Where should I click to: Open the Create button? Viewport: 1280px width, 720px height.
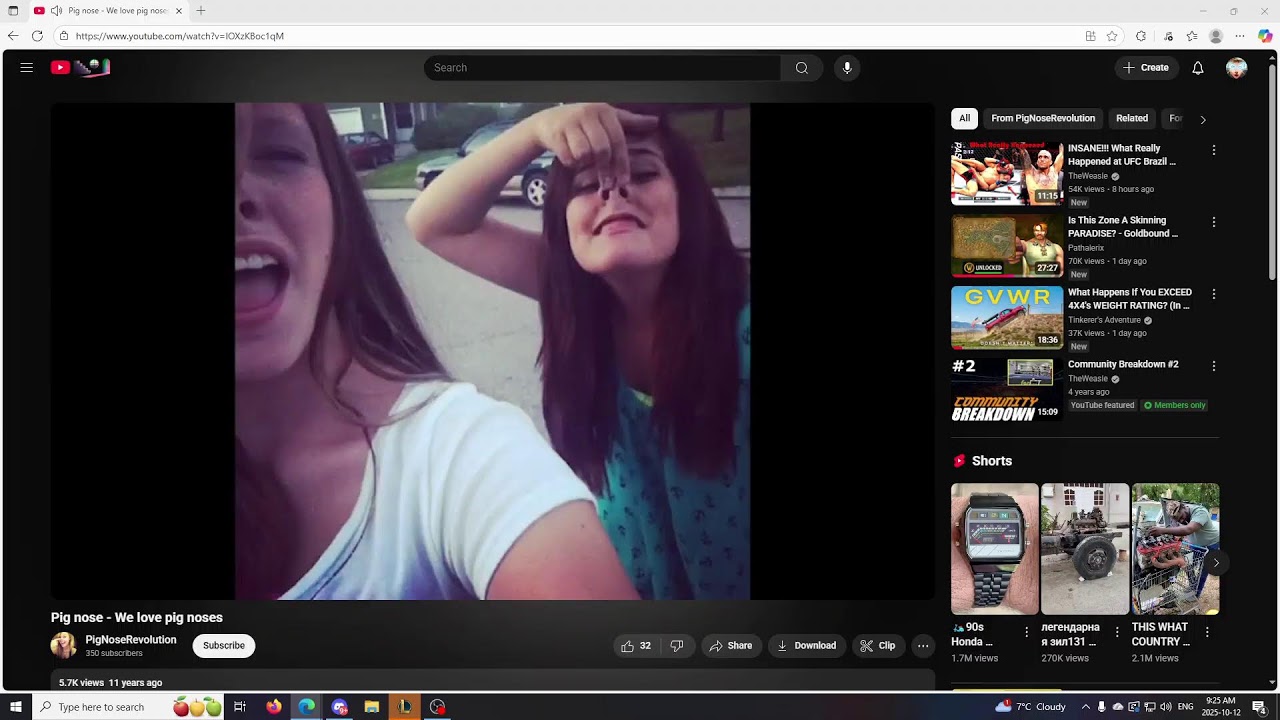click(x=1146, y=68)
